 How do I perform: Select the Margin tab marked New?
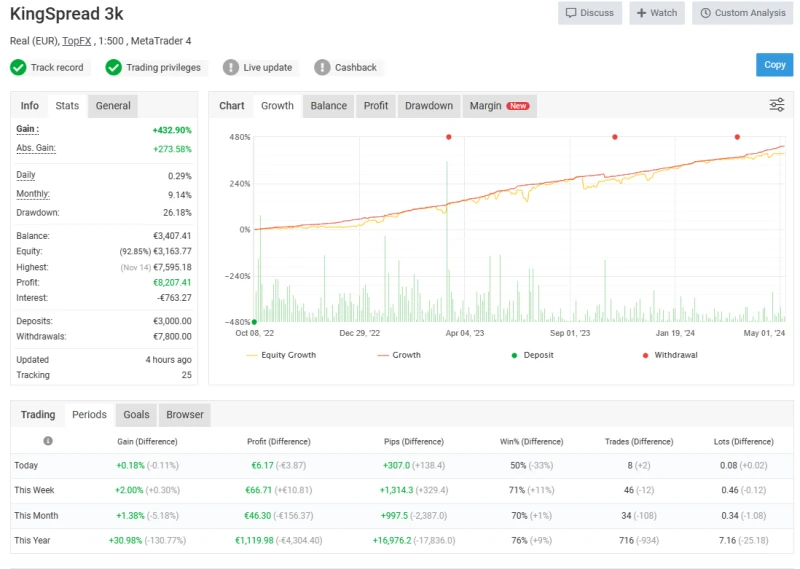pos(498,105)
